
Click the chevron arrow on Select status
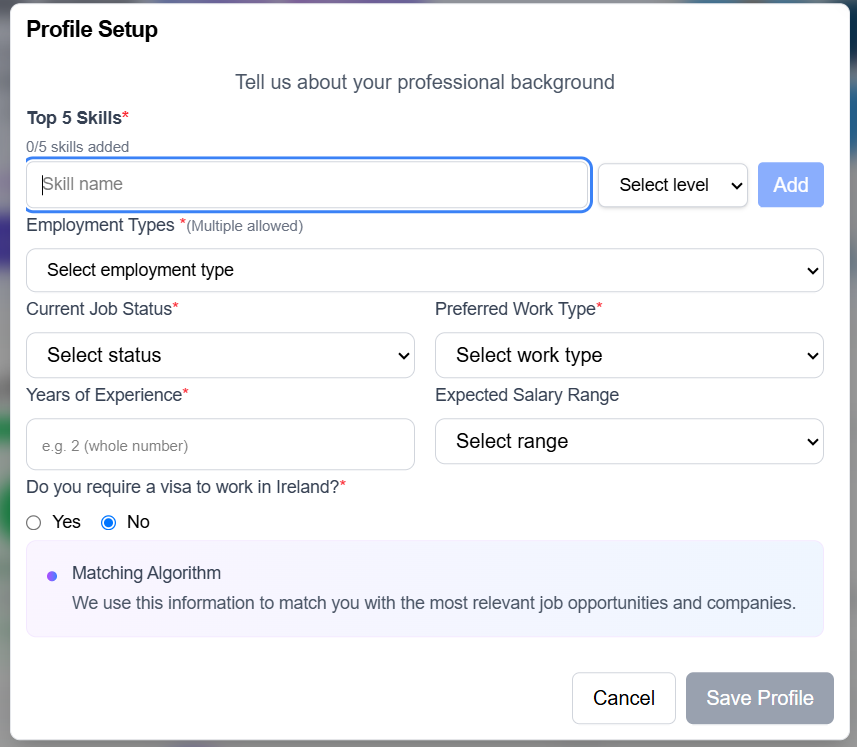point(403,355)
